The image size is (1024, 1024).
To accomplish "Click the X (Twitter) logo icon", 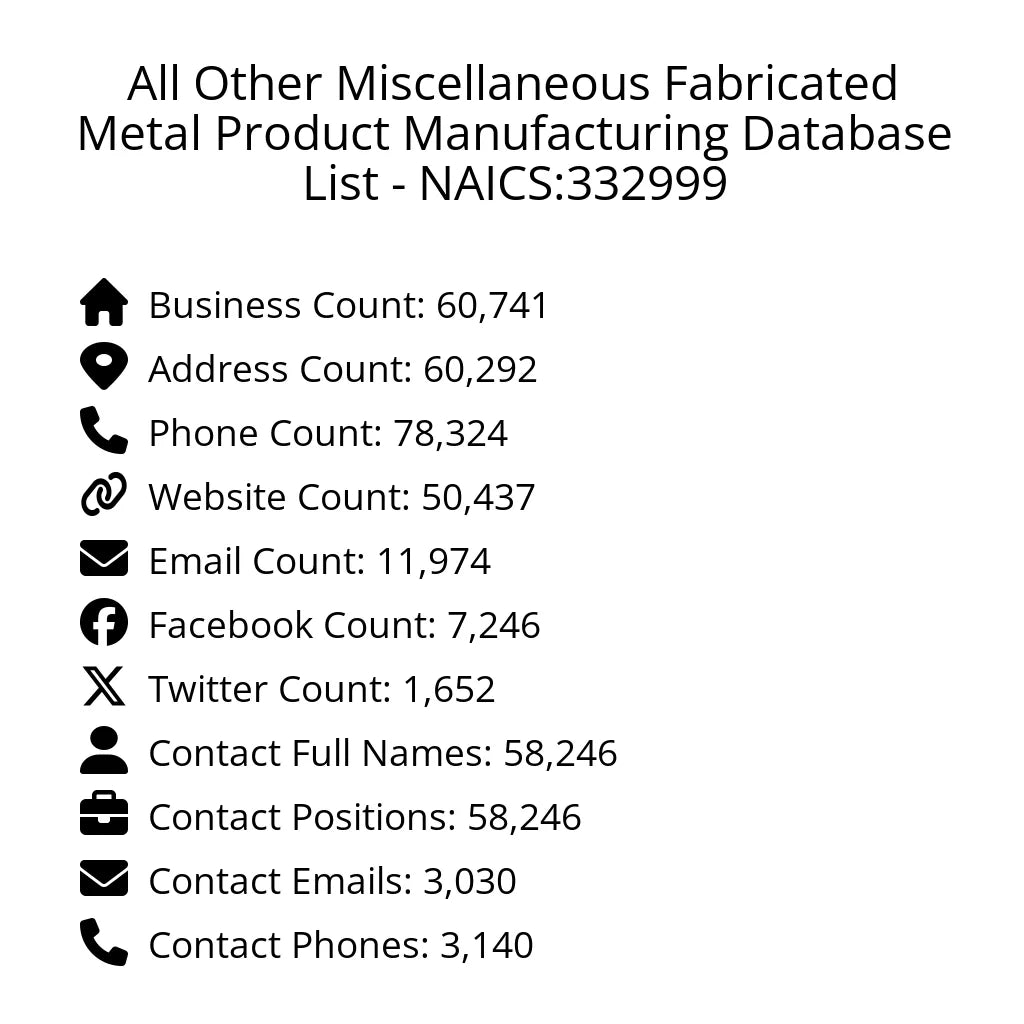I will pos(104,688).
